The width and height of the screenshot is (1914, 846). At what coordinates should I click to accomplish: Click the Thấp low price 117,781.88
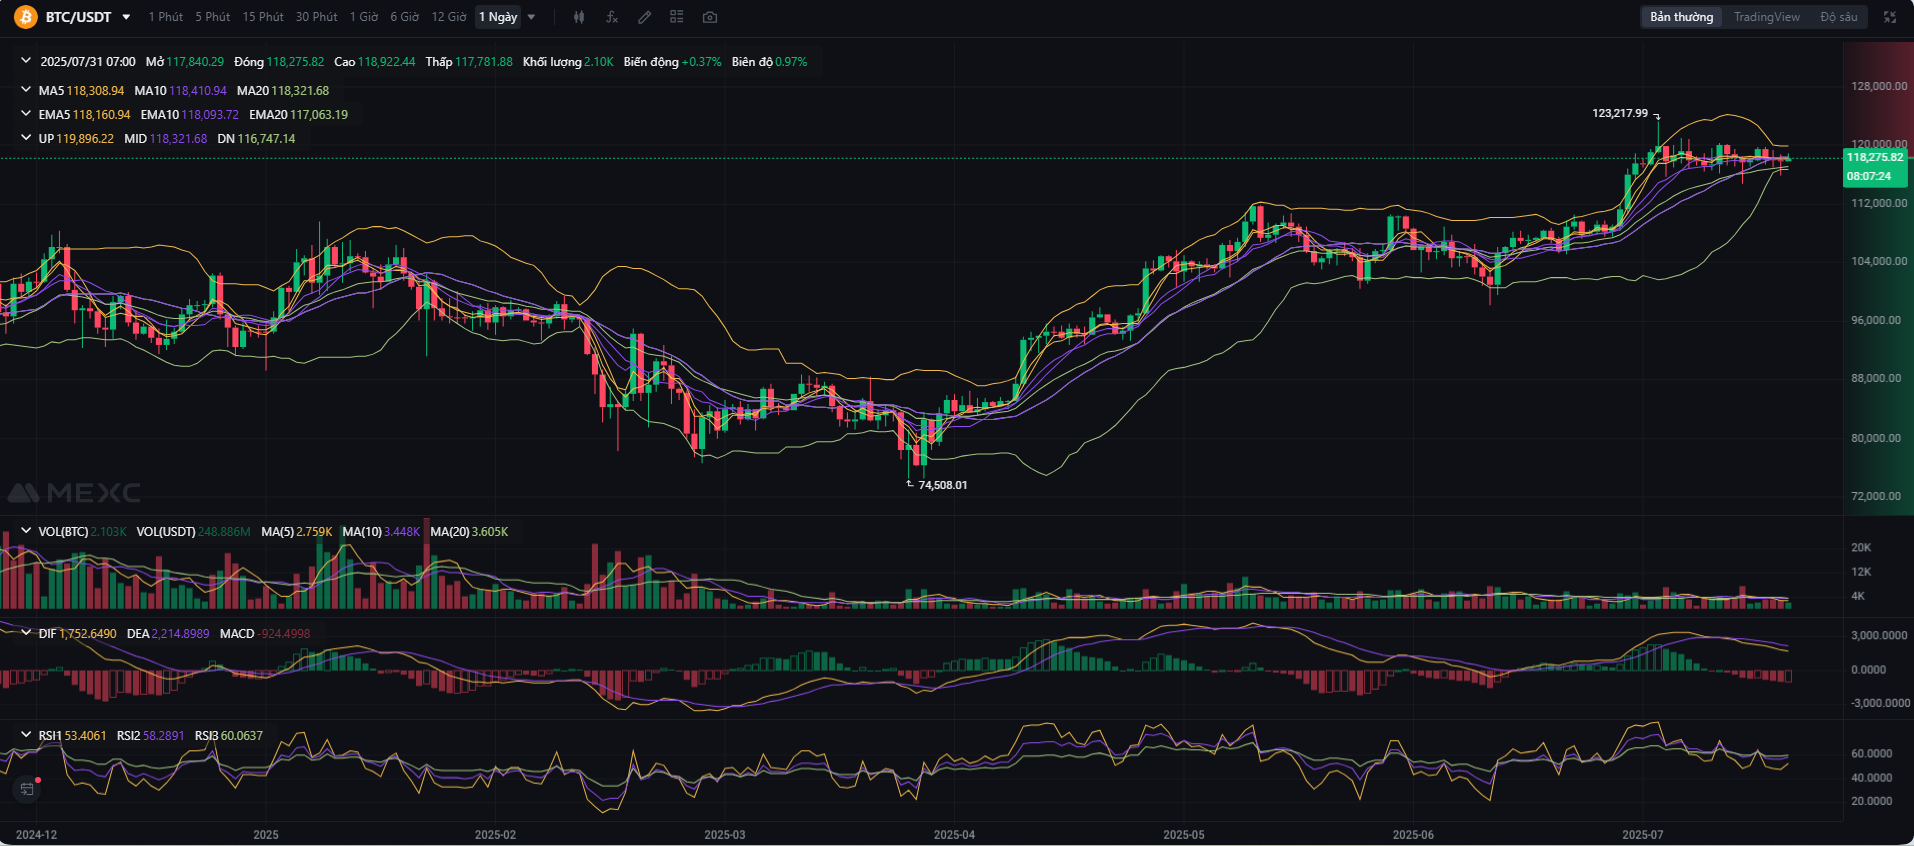[x=484, y=61]
